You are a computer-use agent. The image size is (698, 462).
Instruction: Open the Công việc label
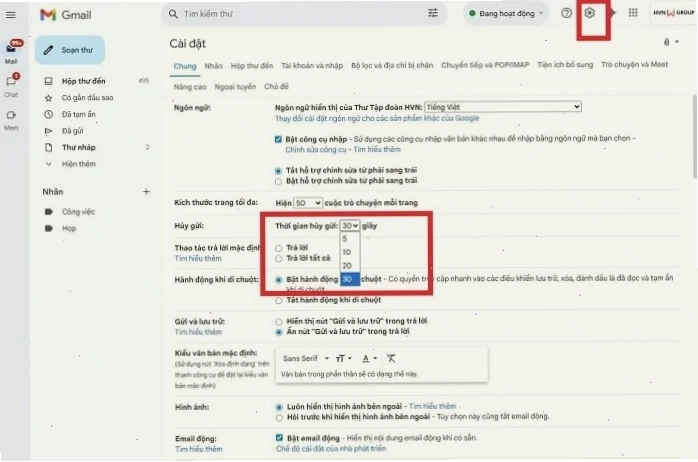tap(78, 212)
